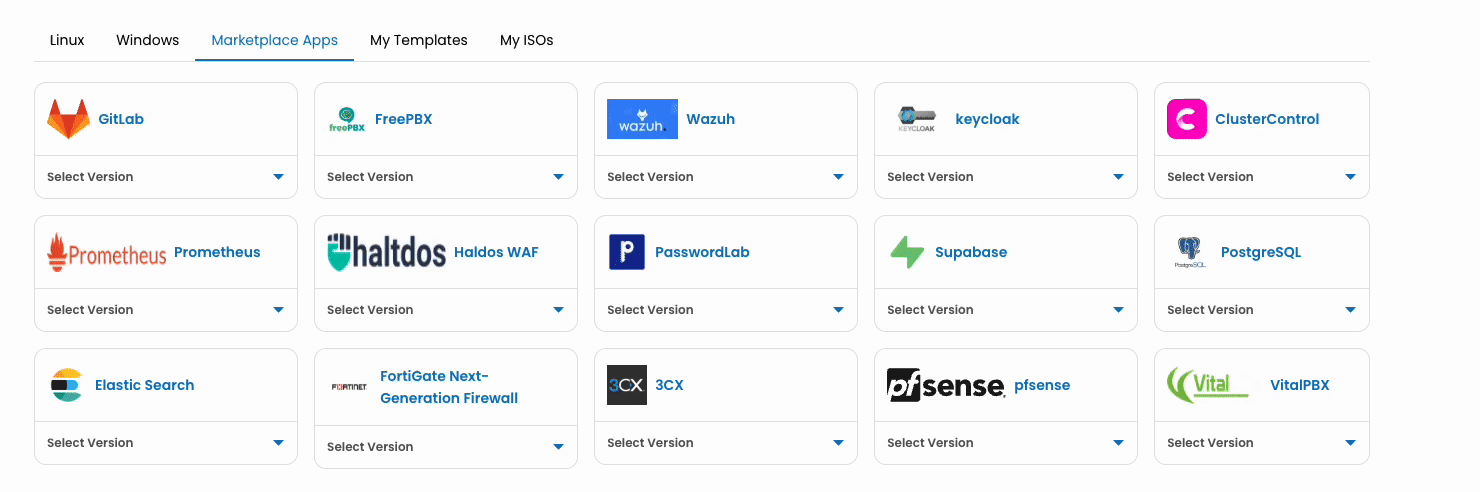Open Prometheus Select Version dropdown
This screenshot has width=1480, height=492.
(x=166, y=310)
